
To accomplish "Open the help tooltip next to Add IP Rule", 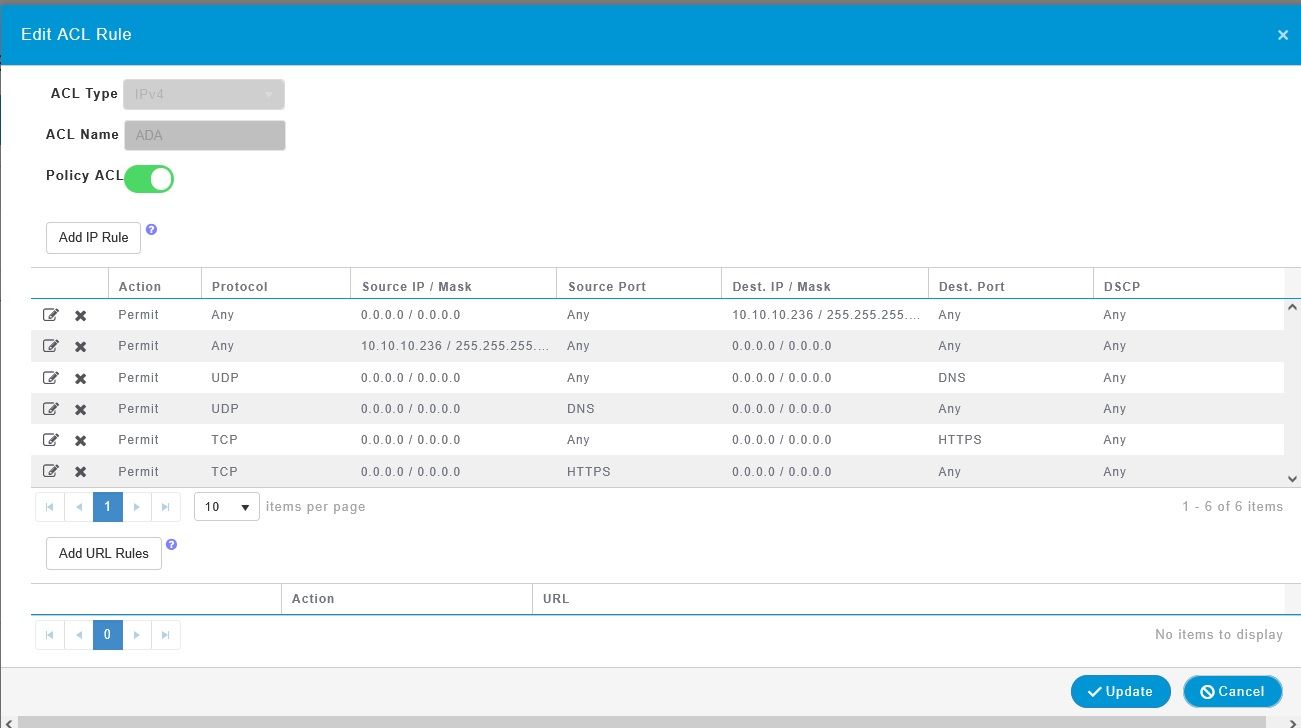I will (x=151, y=230).
